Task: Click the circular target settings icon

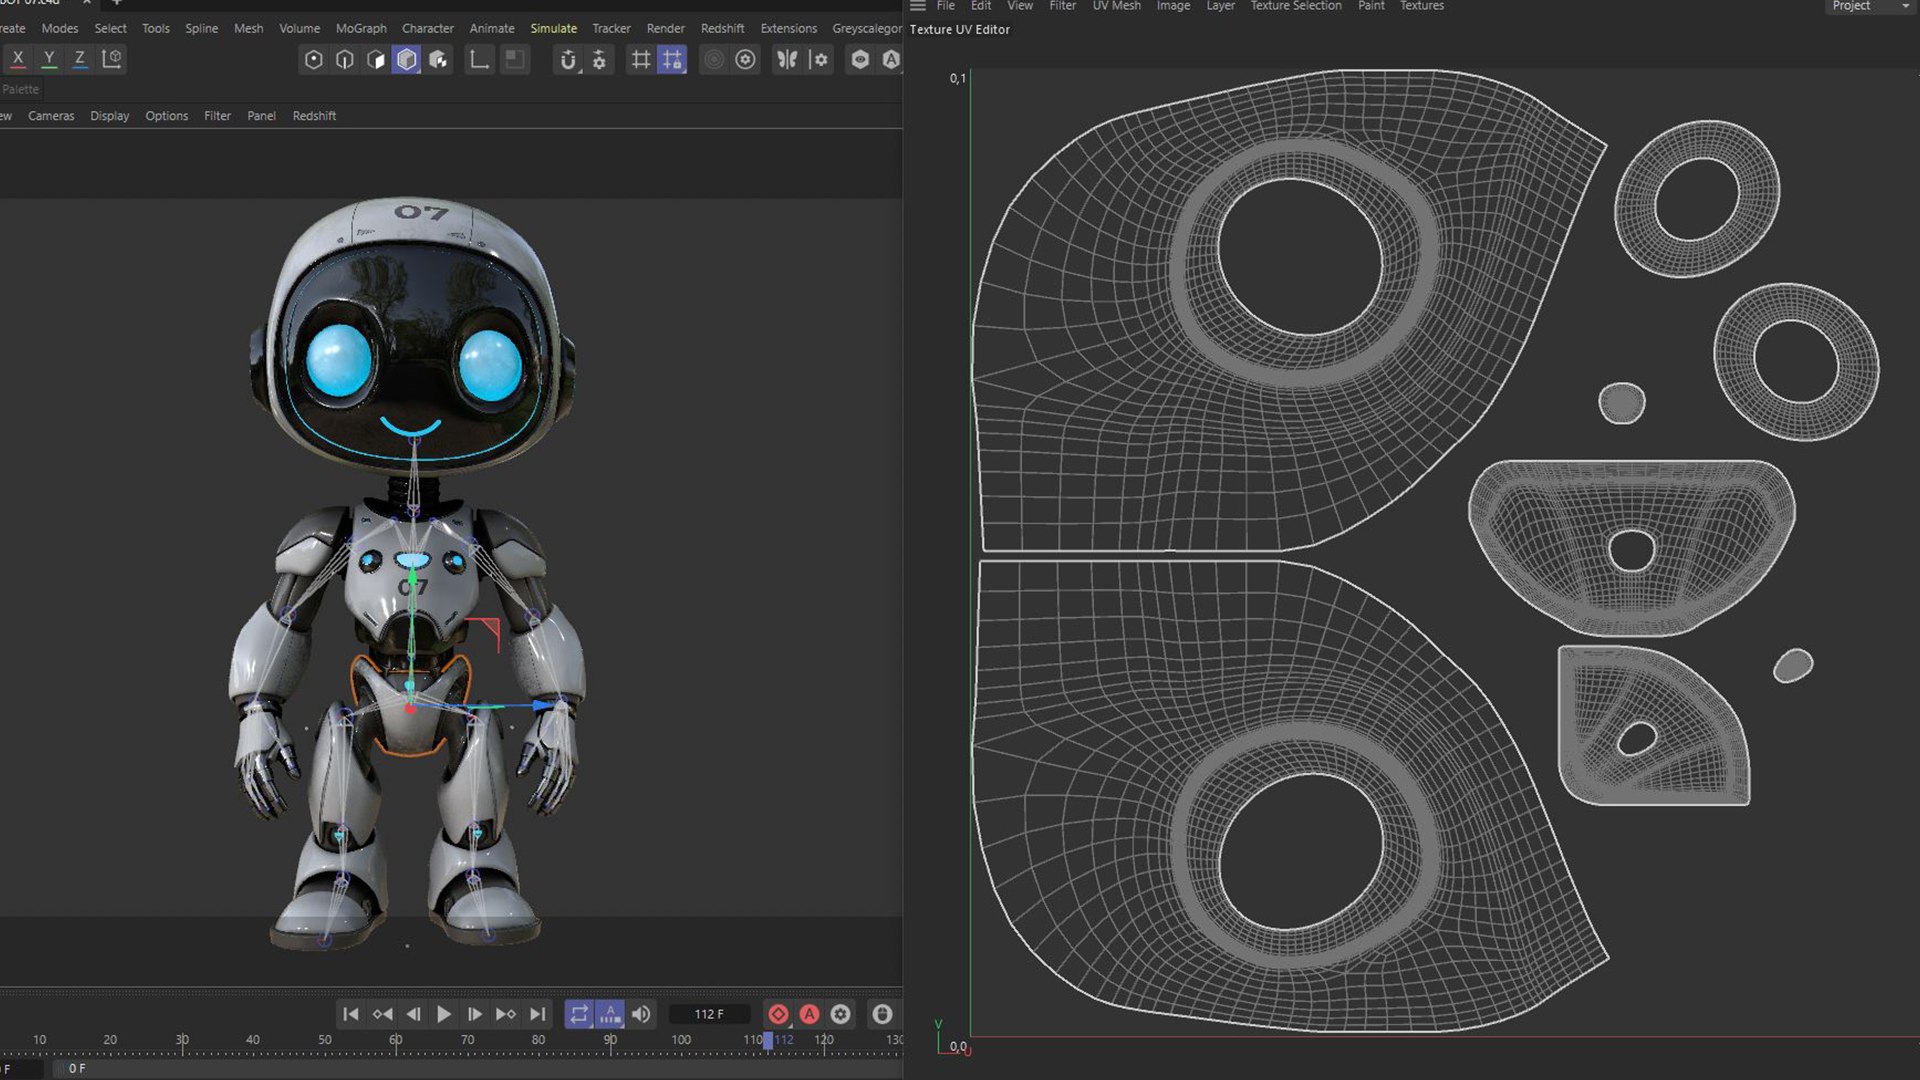Action: pyautogui.click(x=745, y=60)
